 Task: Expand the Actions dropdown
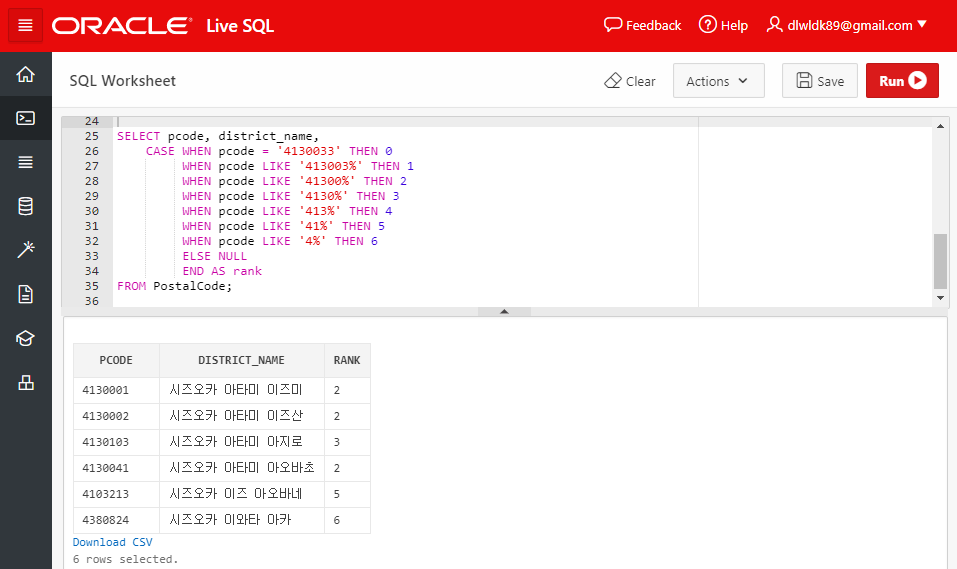(x=718, y=81)
